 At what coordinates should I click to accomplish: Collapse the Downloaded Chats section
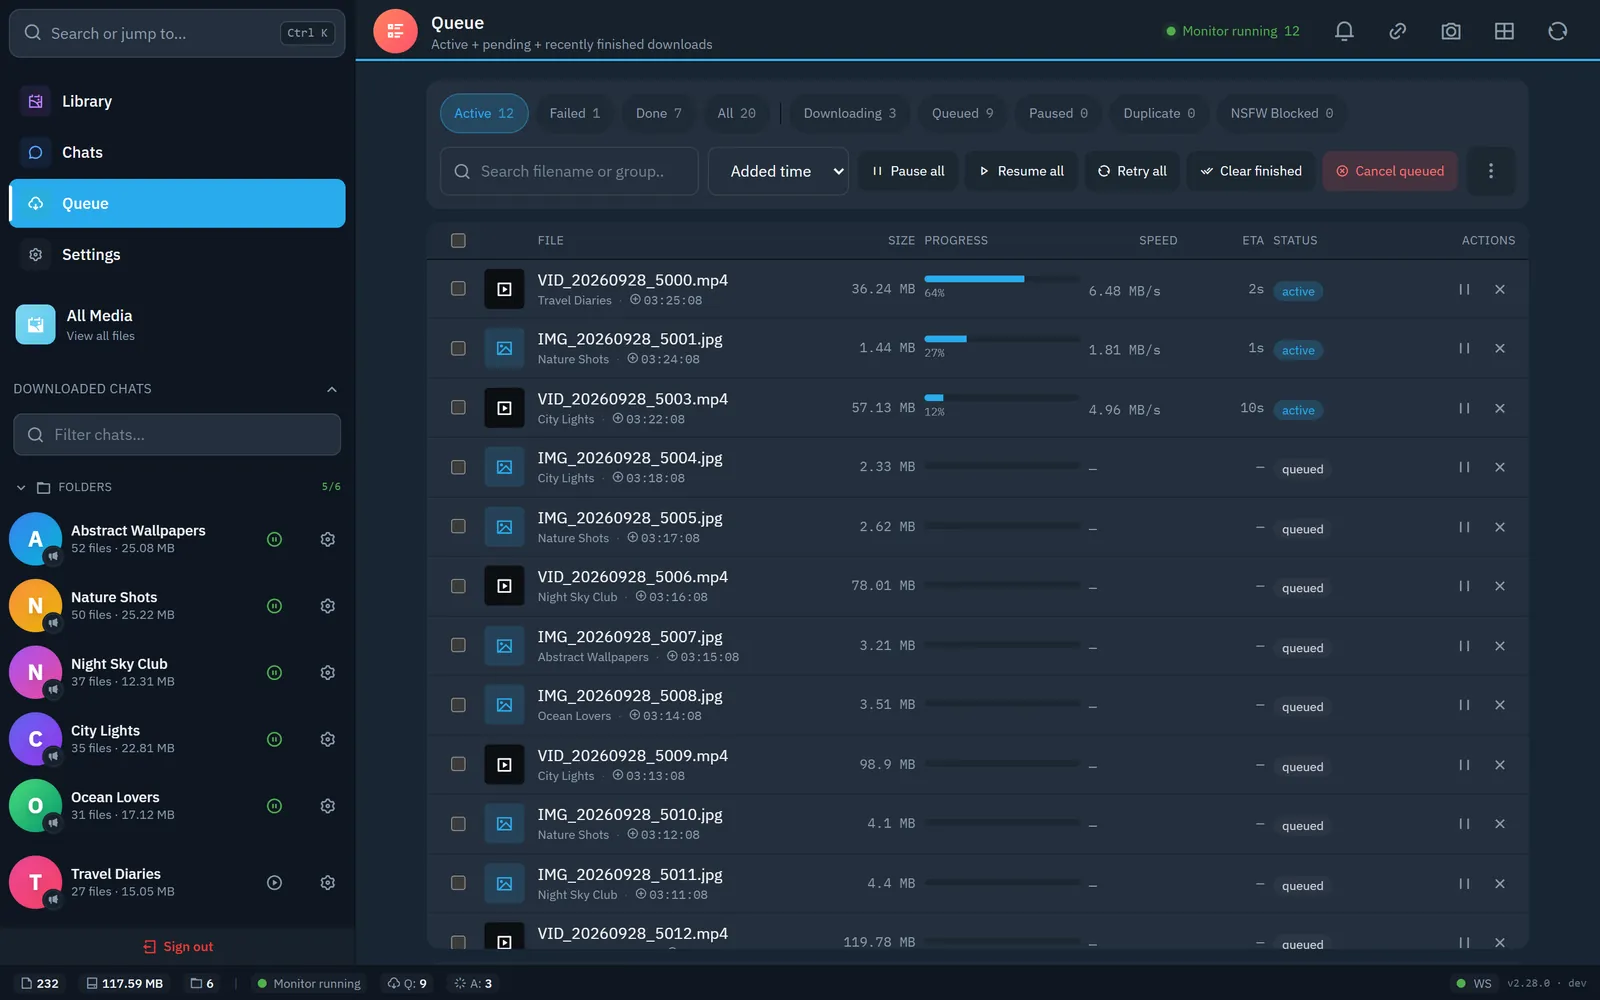pos(332,389)
